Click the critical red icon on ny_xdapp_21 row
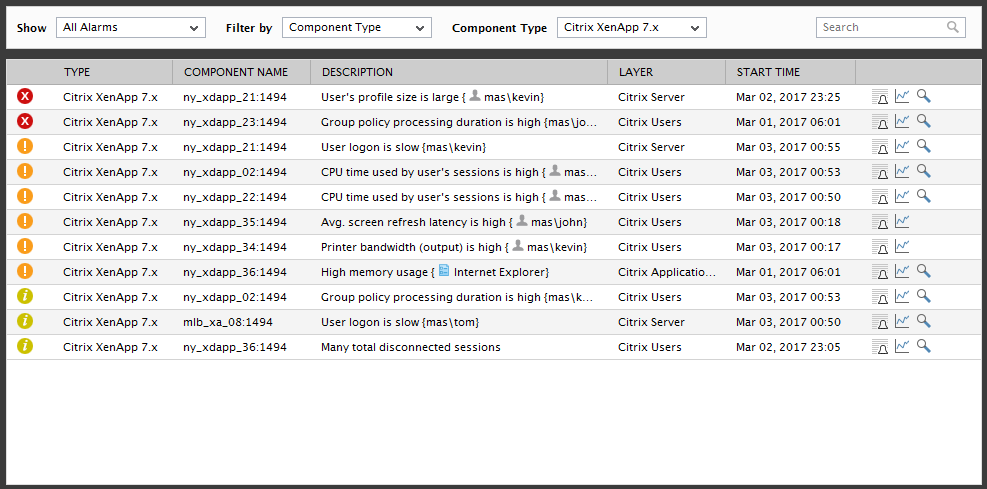 (x=25, y=96)
